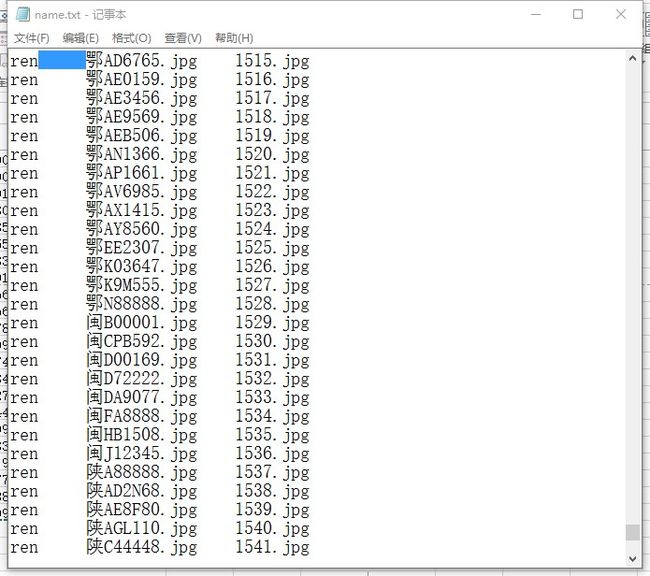
Task: Click on text 陕C44448.jpg
Action: (x=142, y=547)
